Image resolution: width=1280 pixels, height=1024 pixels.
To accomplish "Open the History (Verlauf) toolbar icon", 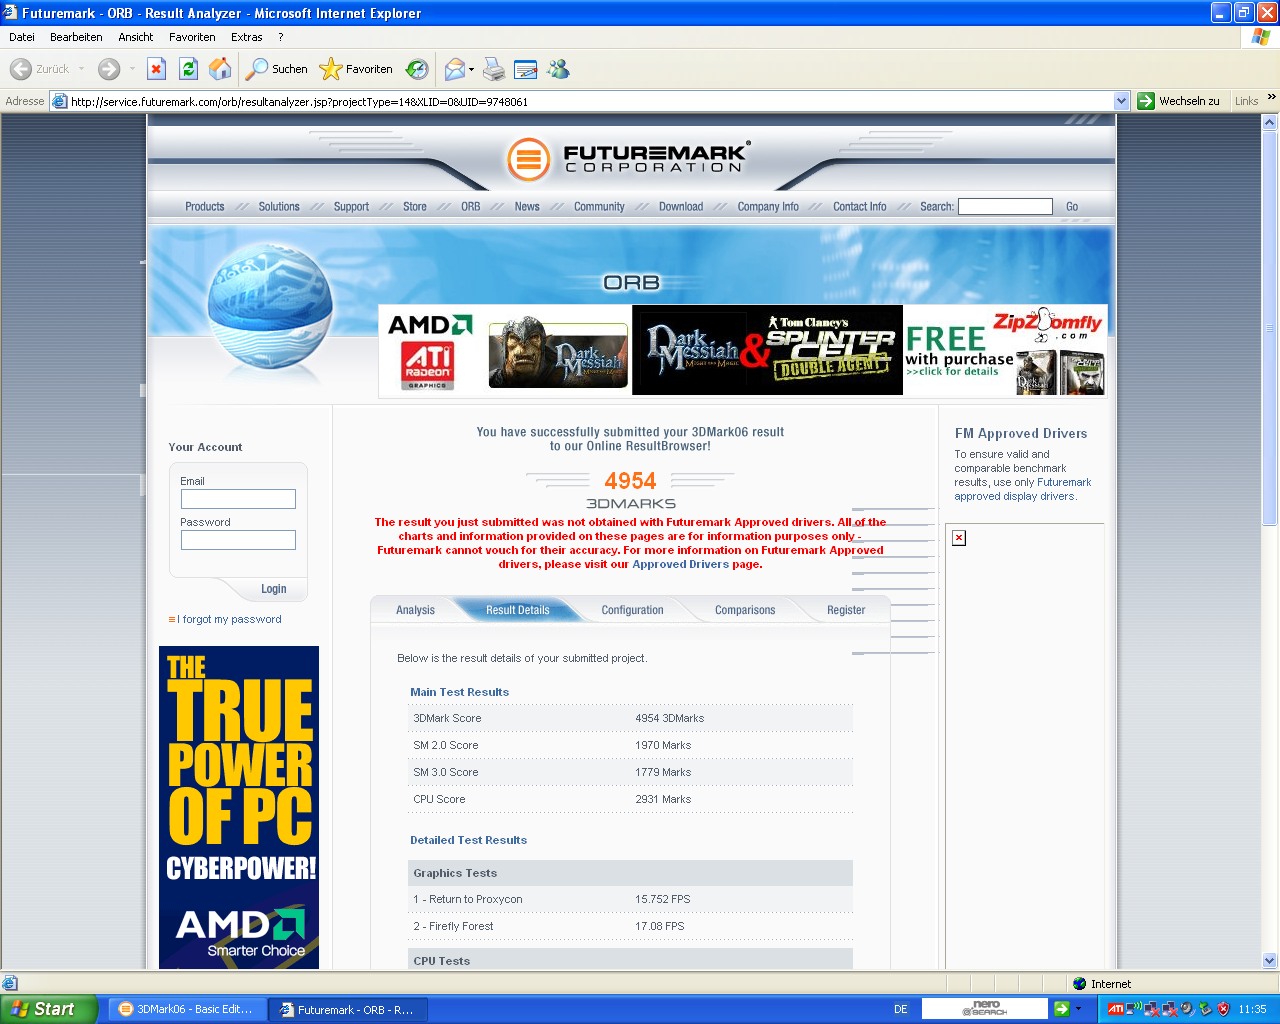I will (417, 69).
